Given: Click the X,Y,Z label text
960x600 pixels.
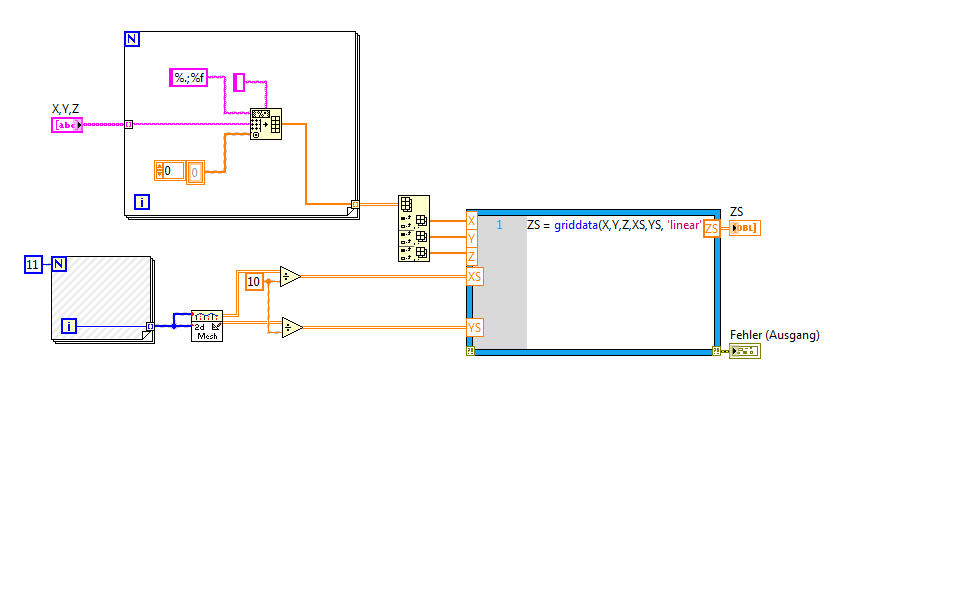Looking at the screenshot, I should (x=66, y=109).
